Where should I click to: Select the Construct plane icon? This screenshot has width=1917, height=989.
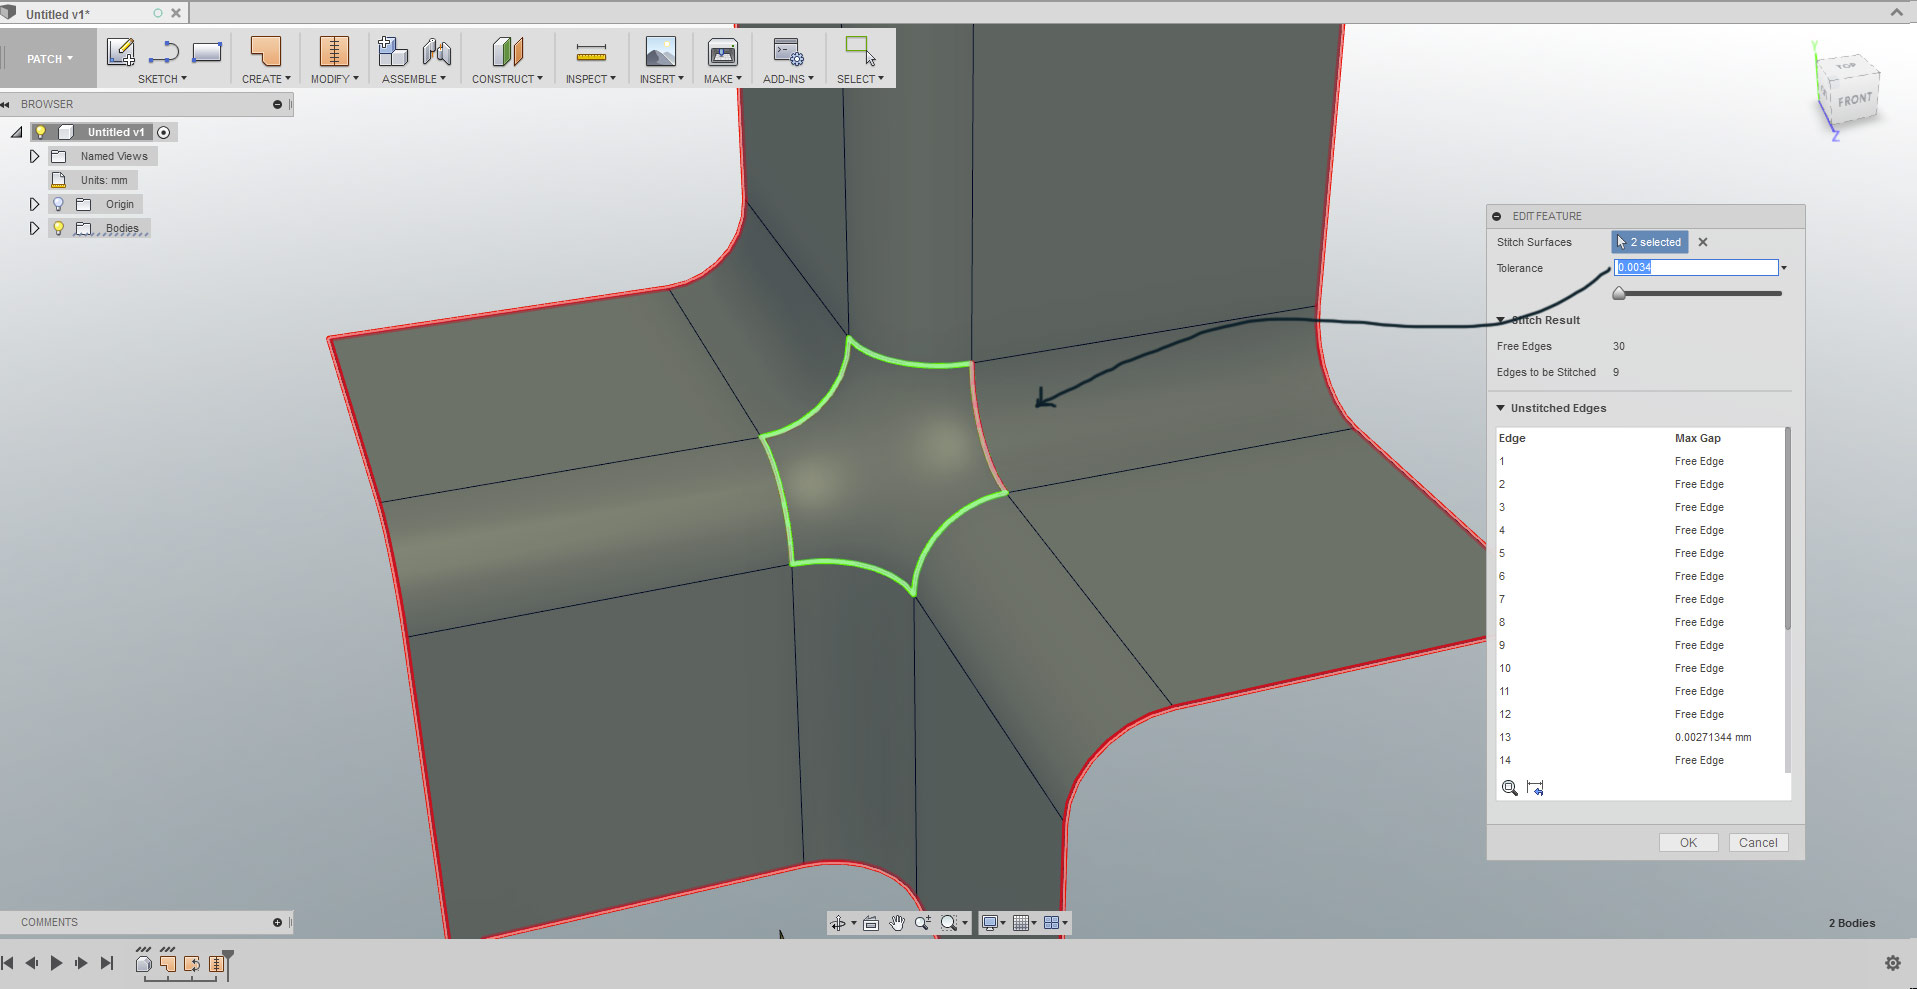click(x=507, y=51)
